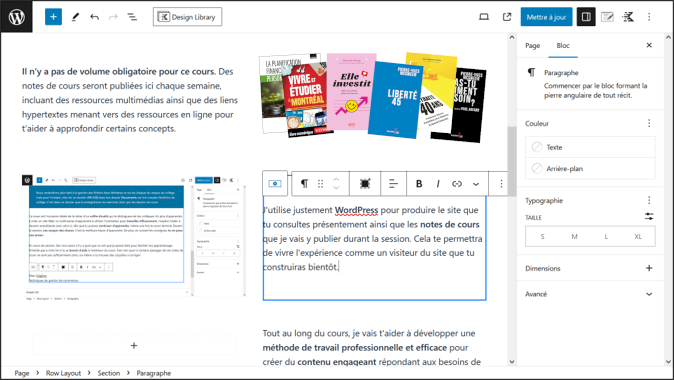This screenshot has width=674, height=380.
Task: Click into the selected paragraph text
Action: (x=372, y=239)
